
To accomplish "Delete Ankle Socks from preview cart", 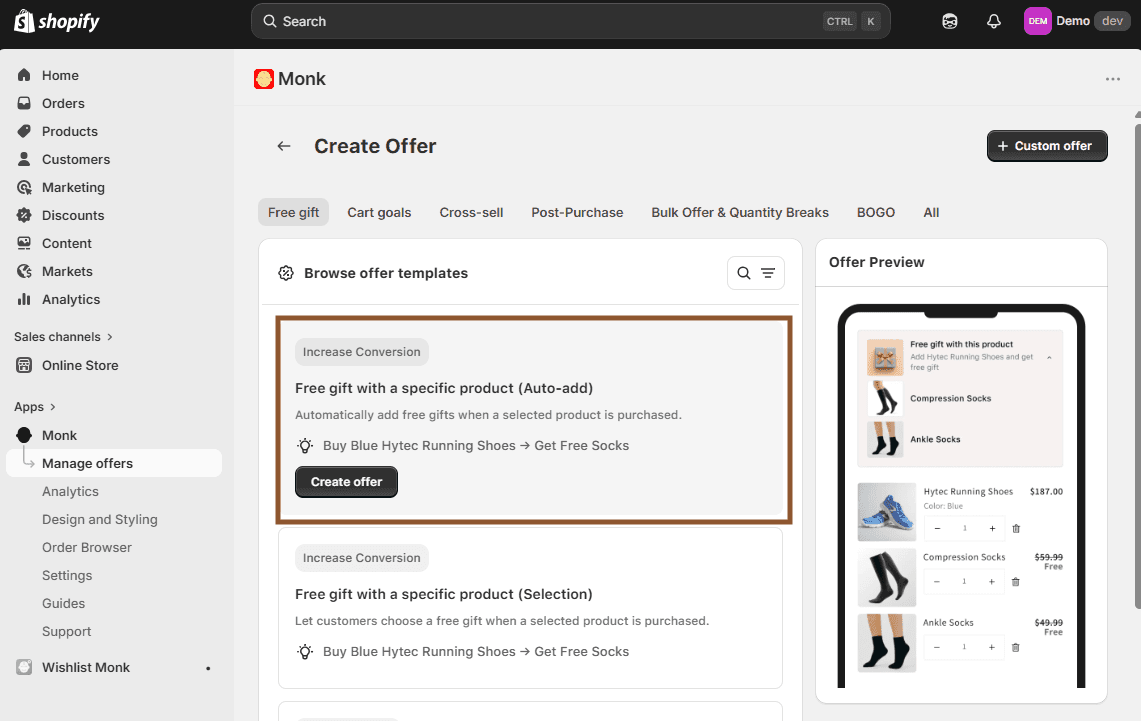I will click(x=1016, y=647).
